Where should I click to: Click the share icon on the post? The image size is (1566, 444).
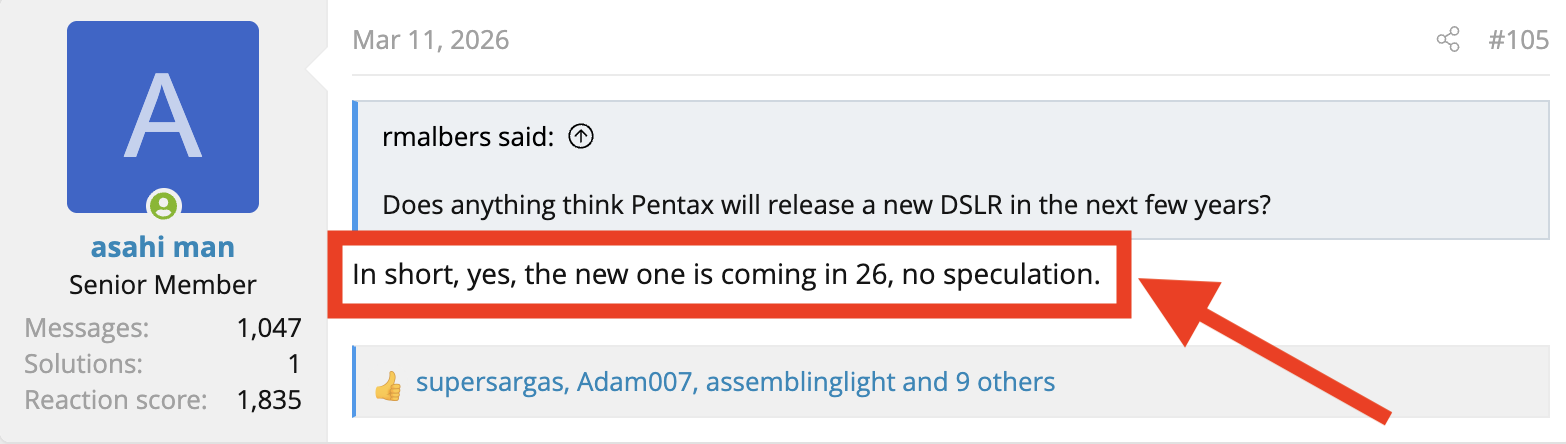(x=1447, y=40)
